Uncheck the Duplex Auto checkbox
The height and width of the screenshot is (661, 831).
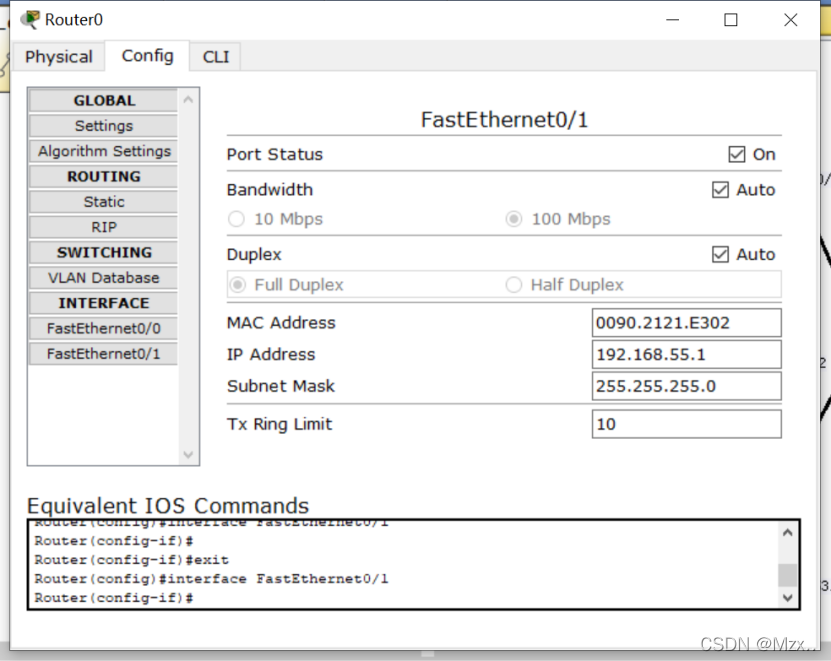720,255
